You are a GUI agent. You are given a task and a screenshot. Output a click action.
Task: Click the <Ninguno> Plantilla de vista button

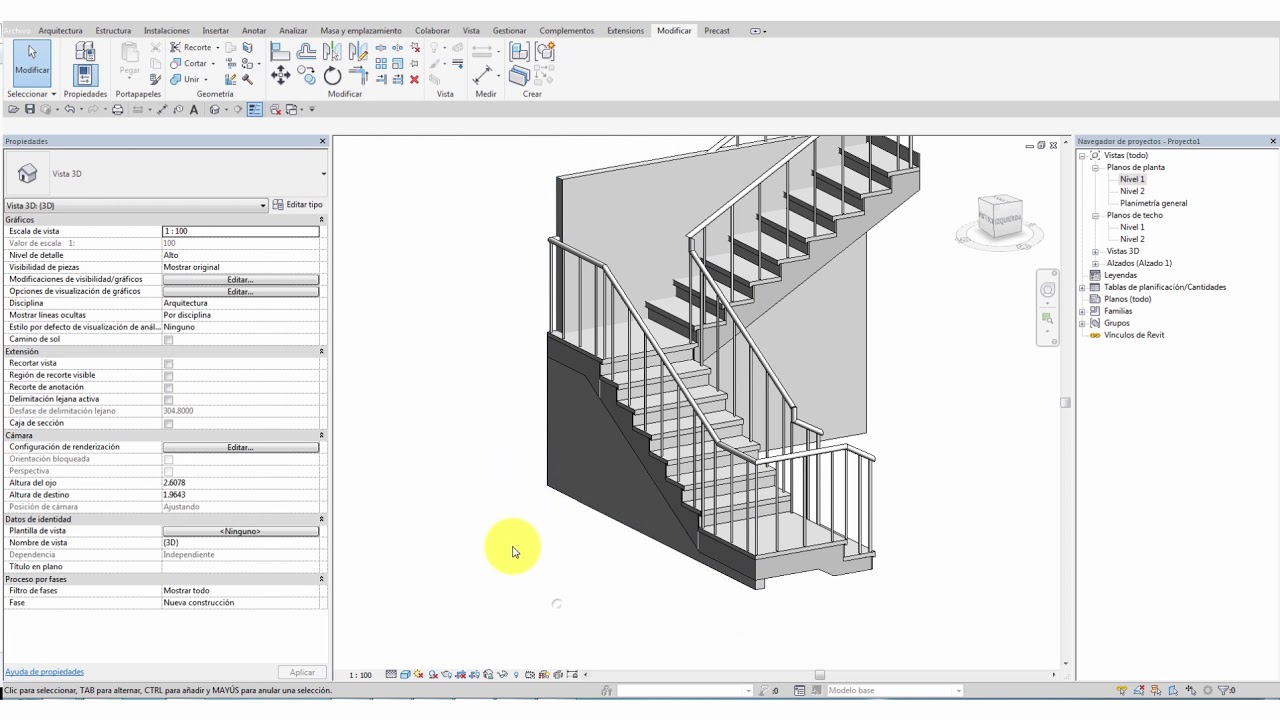click(x=240, y=532)
